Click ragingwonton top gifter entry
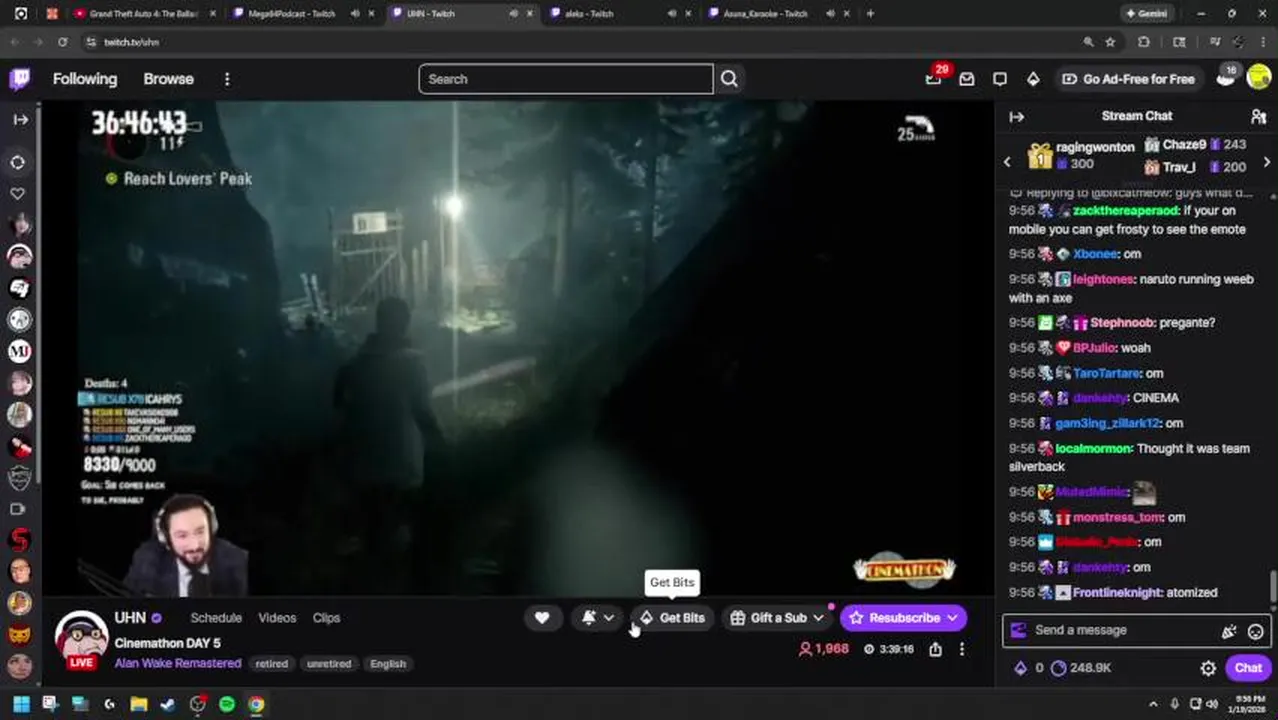Viewport: 1278px width, 720px height. pyautogui.click(x=1083, y=155)
